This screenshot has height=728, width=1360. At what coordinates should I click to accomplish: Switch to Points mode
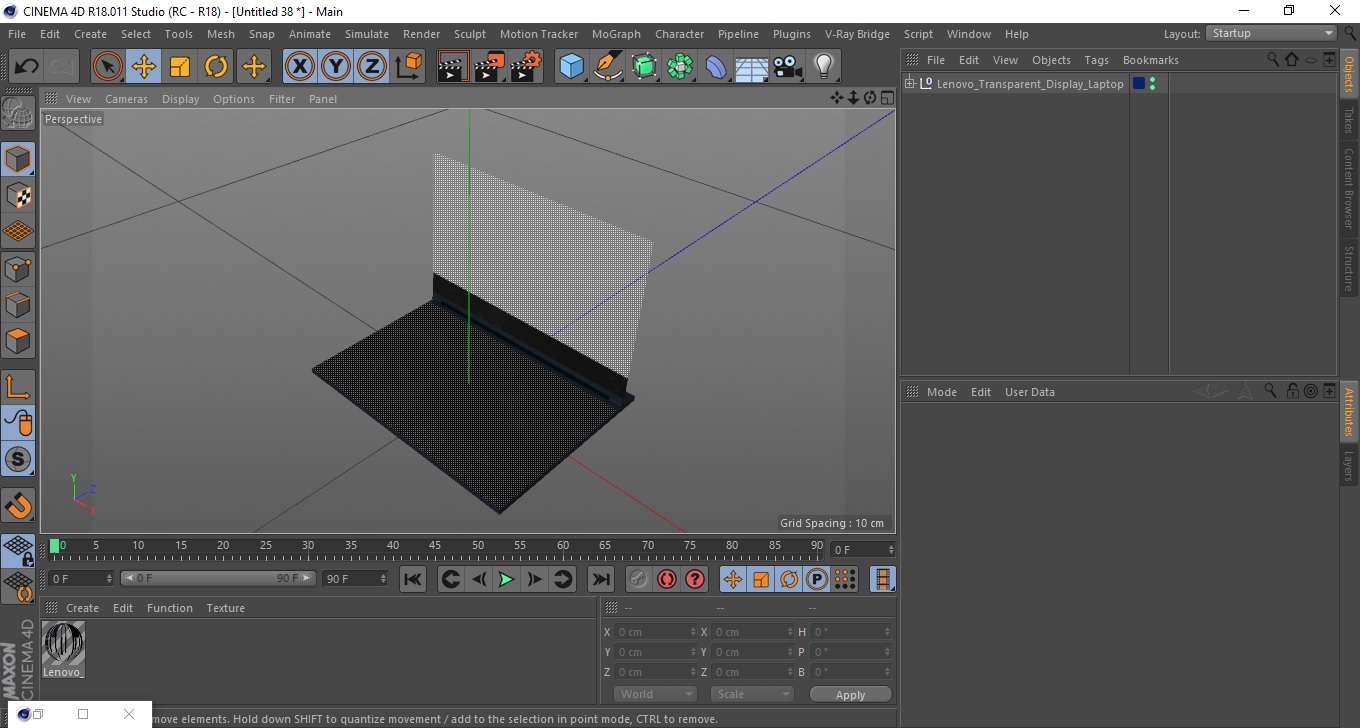click(x=18, y=268)
